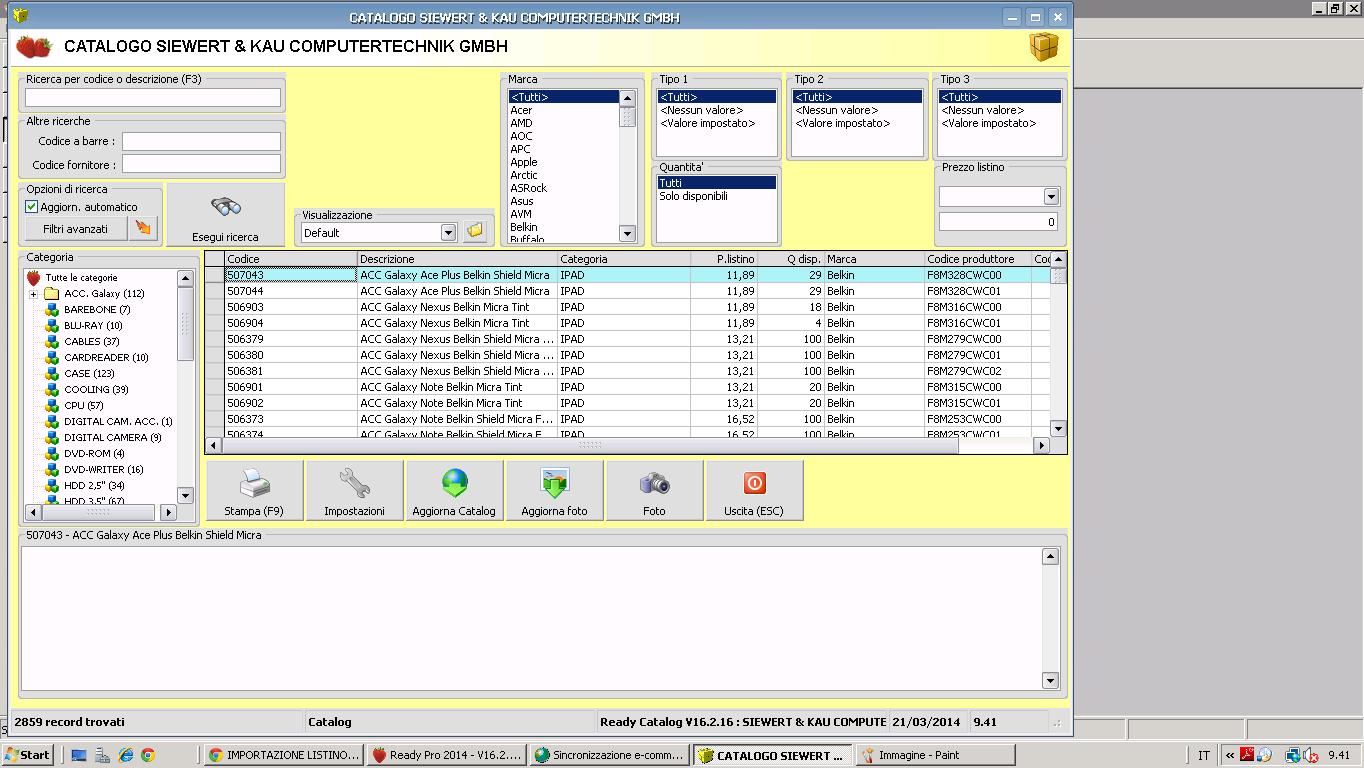Image resolution: width=1364 pixels, height=768 pixels.
Task: Select the CABLES (37) category
Action: [x=91, y=342]
